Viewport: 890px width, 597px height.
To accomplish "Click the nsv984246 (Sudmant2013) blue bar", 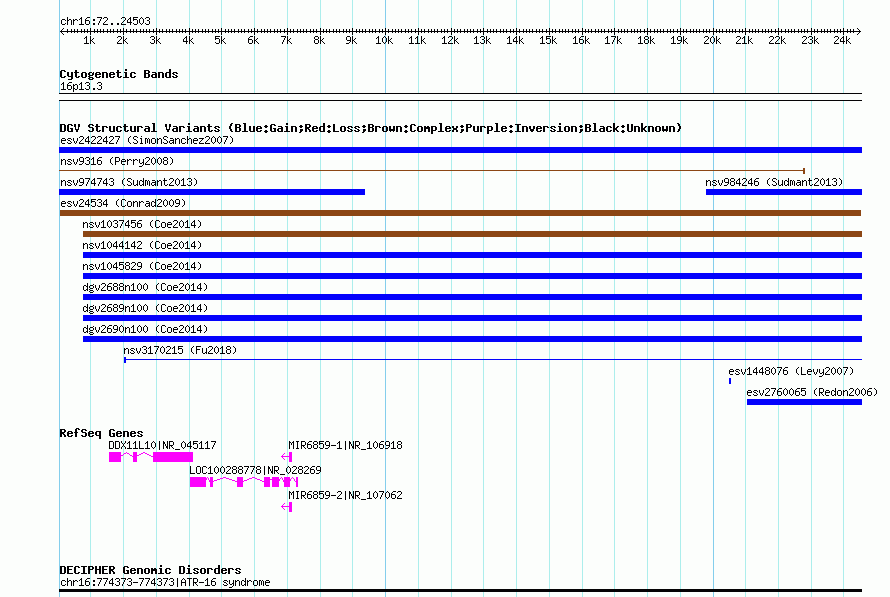I will [x=784, y=192].
